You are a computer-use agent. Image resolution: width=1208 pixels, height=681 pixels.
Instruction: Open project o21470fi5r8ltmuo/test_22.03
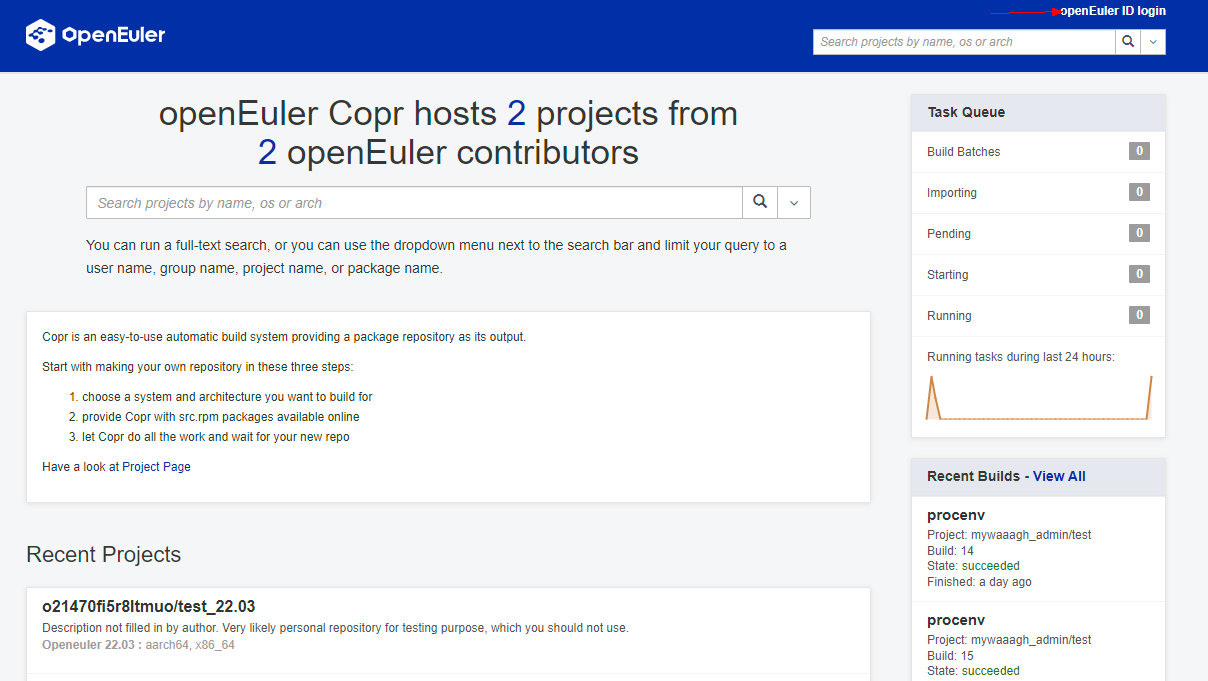(x=148, y=607)
